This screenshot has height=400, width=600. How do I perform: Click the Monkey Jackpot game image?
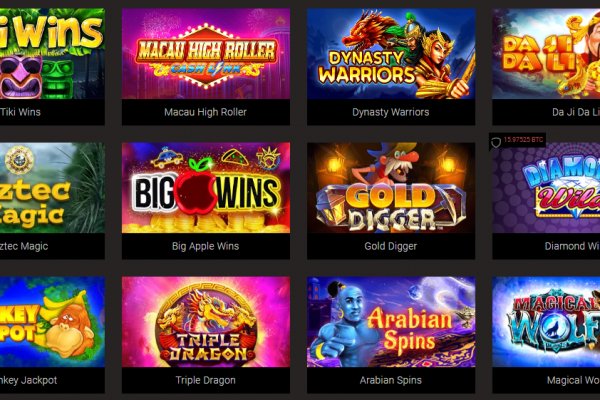point(52,322)
